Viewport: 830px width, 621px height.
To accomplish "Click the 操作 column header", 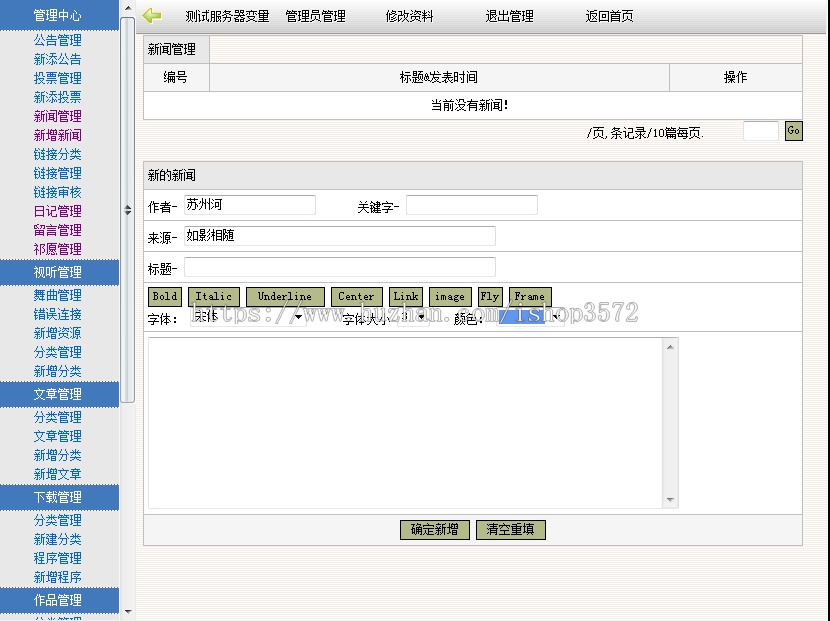I will pyautogui.click(x=735, y=77).
